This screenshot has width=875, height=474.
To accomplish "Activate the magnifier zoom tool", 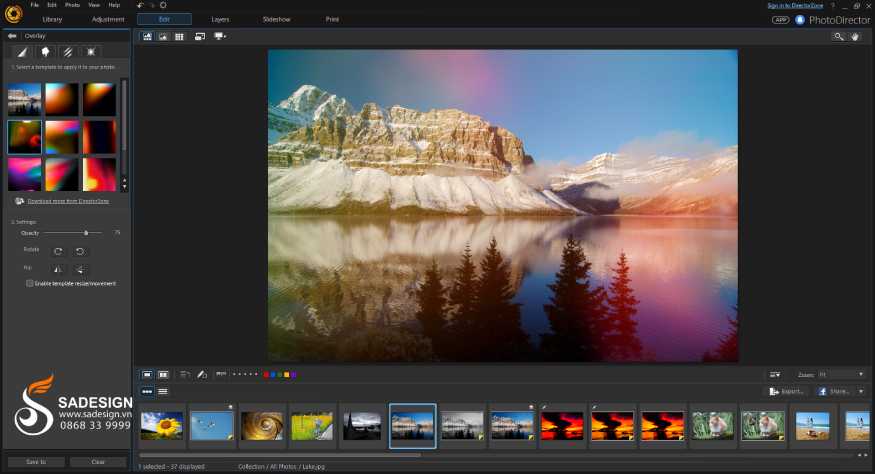I will (x=838, y=37).
